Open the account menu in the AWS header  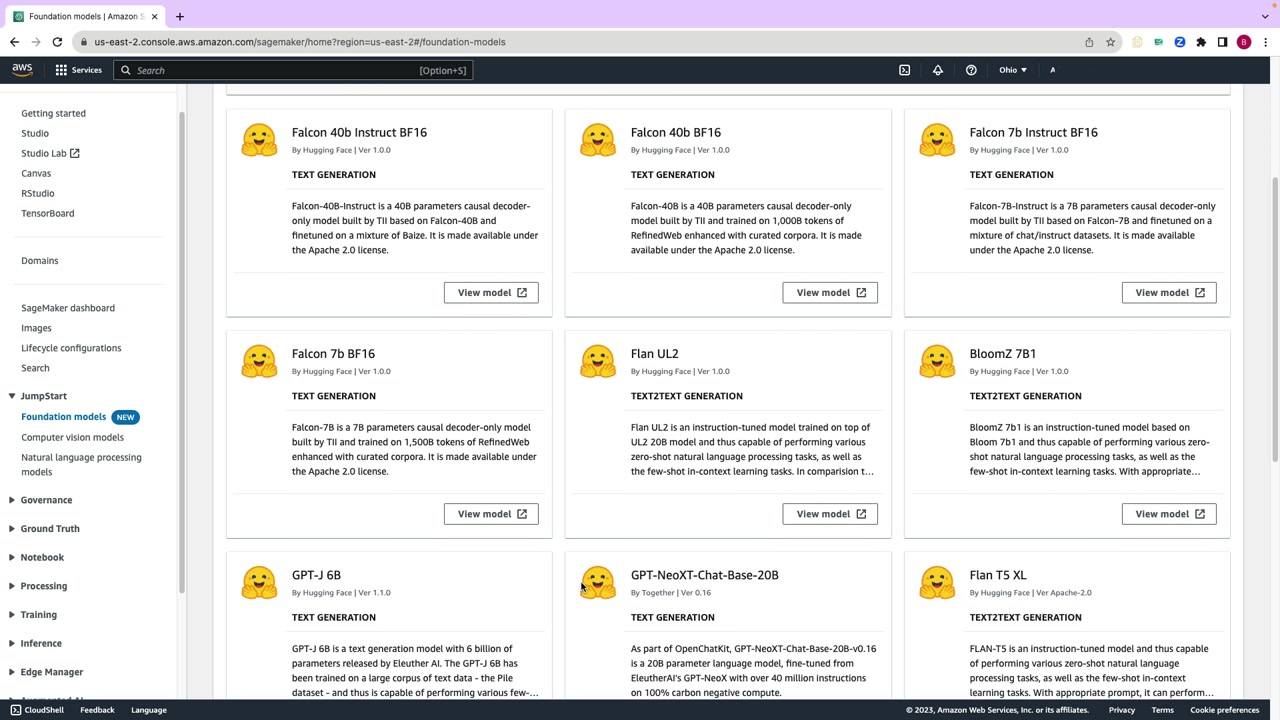click(1052, 70)
